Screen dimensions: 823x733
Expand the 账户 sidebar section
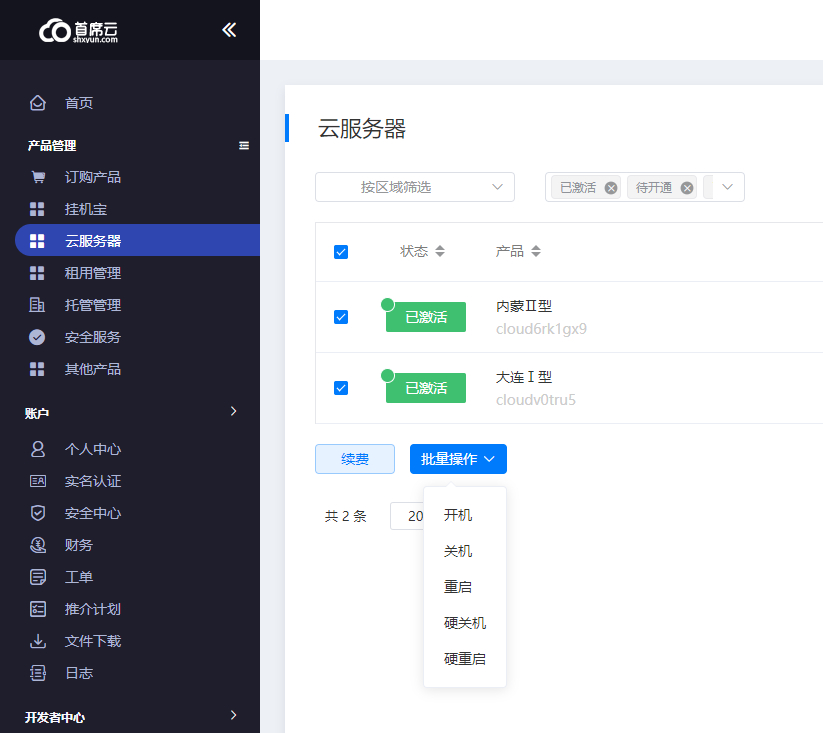(x=233, y=411)
